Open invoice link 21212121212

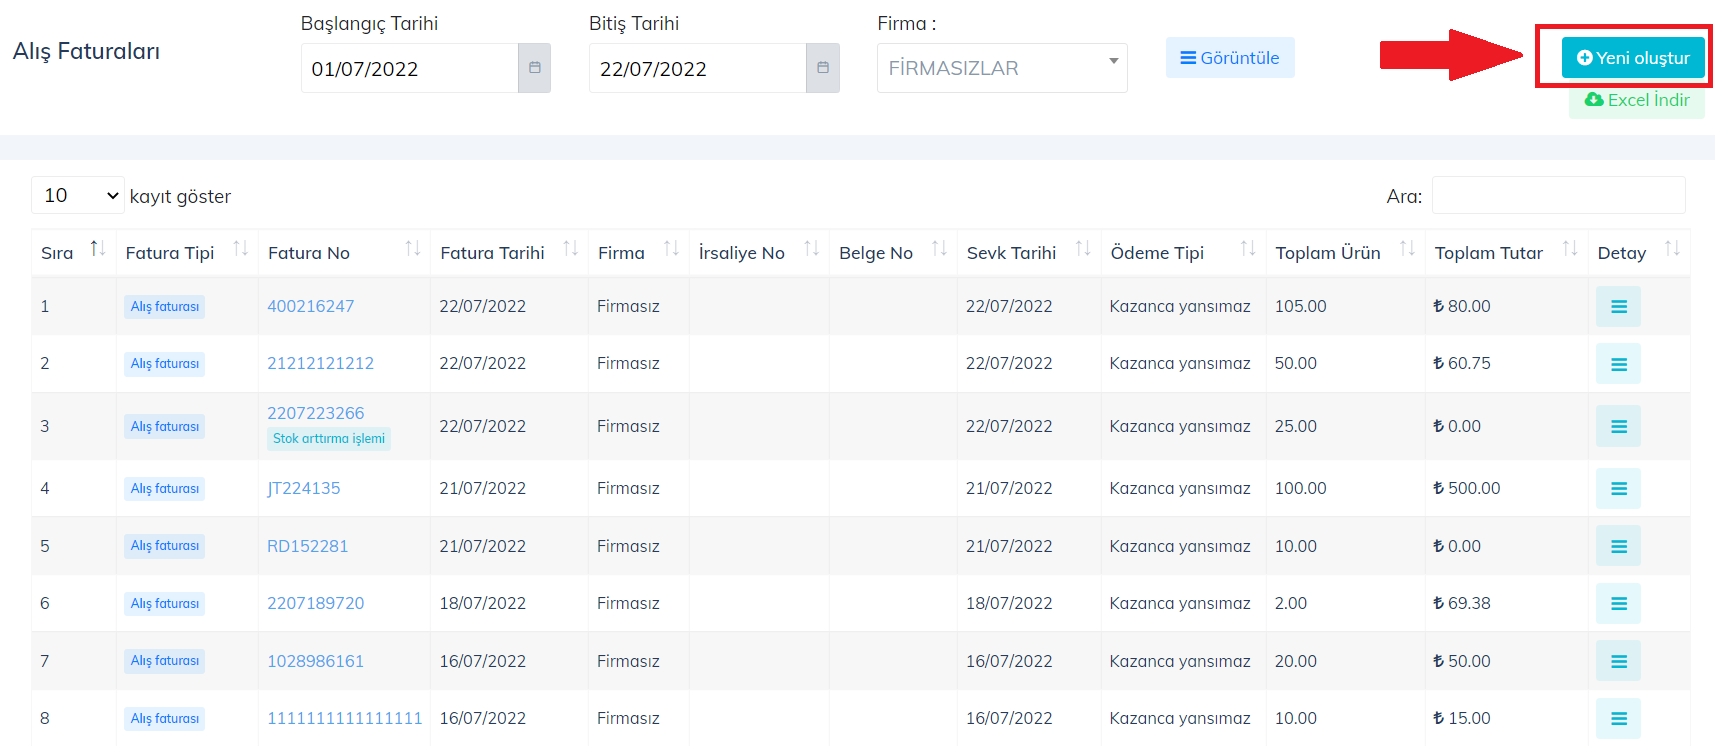click(320, 363)
